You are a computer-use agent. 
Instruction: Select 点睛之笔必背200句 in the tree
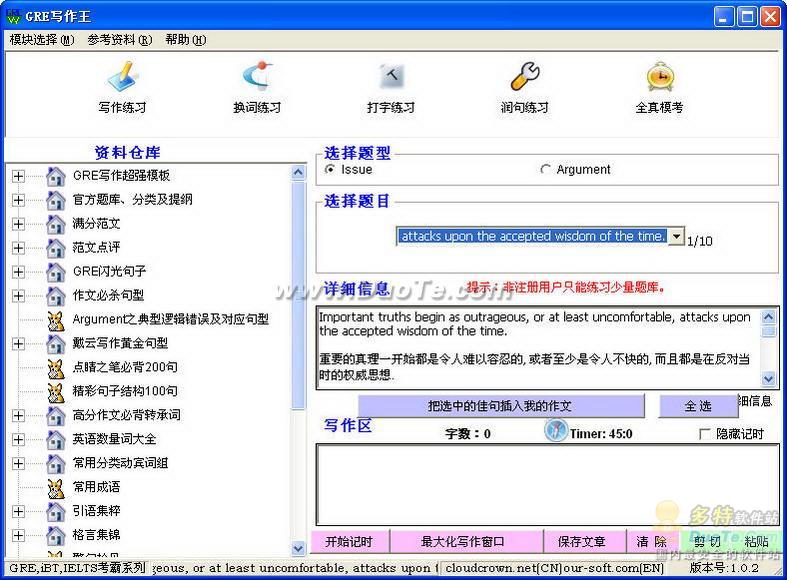(125, 367)
